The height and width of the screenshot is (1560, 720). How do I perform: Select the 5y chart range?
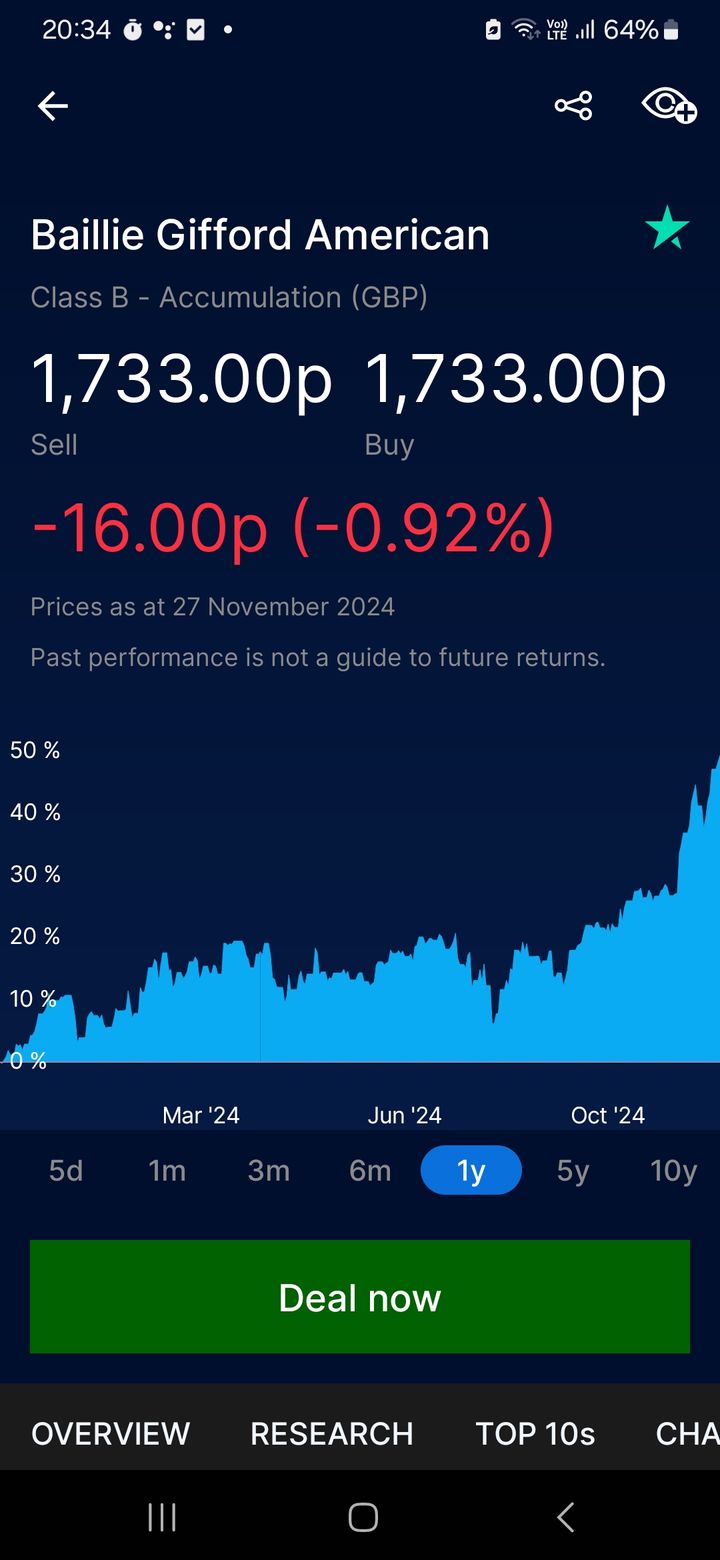[573, 1170]
